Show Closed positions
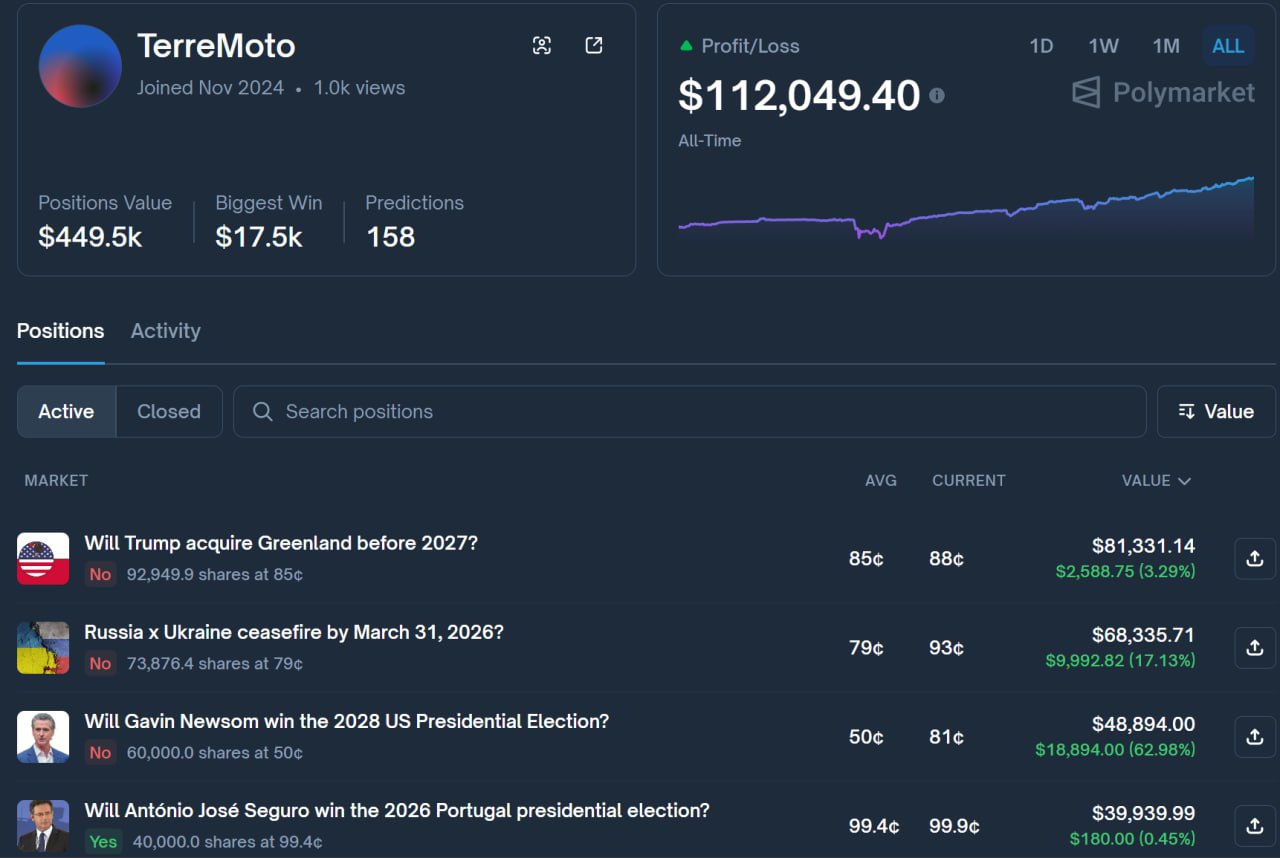 pyautogui.click(x=168, y=412)
